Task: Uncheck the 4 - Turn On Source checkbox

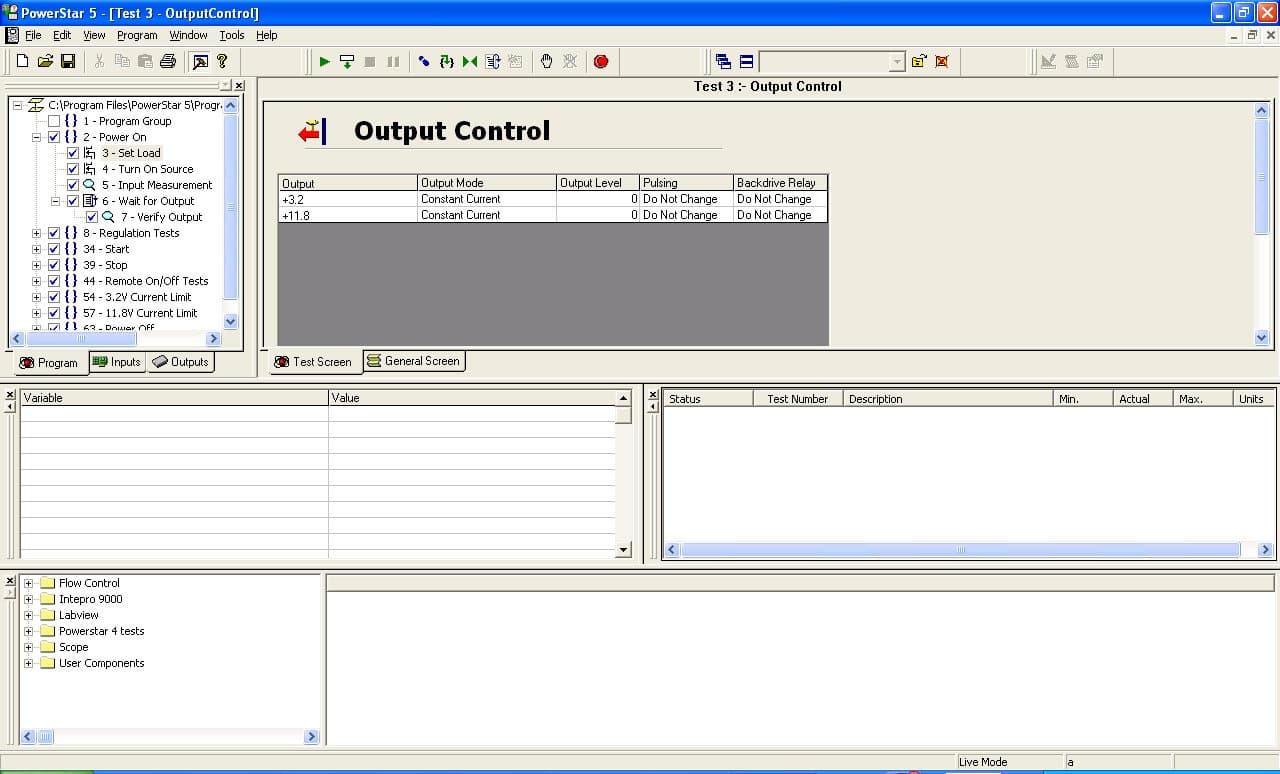Action: [x=73, y=169]
